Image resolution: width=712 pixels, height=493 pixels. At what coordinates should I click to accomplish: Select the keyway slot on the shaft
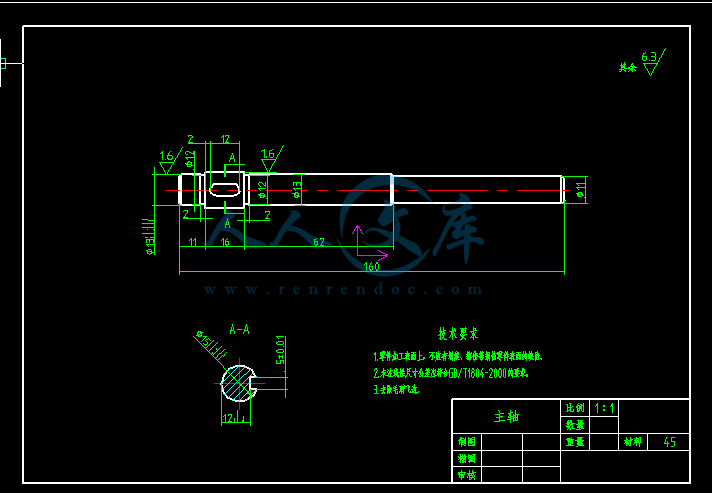pyautogui.click(x=224, y=188)
